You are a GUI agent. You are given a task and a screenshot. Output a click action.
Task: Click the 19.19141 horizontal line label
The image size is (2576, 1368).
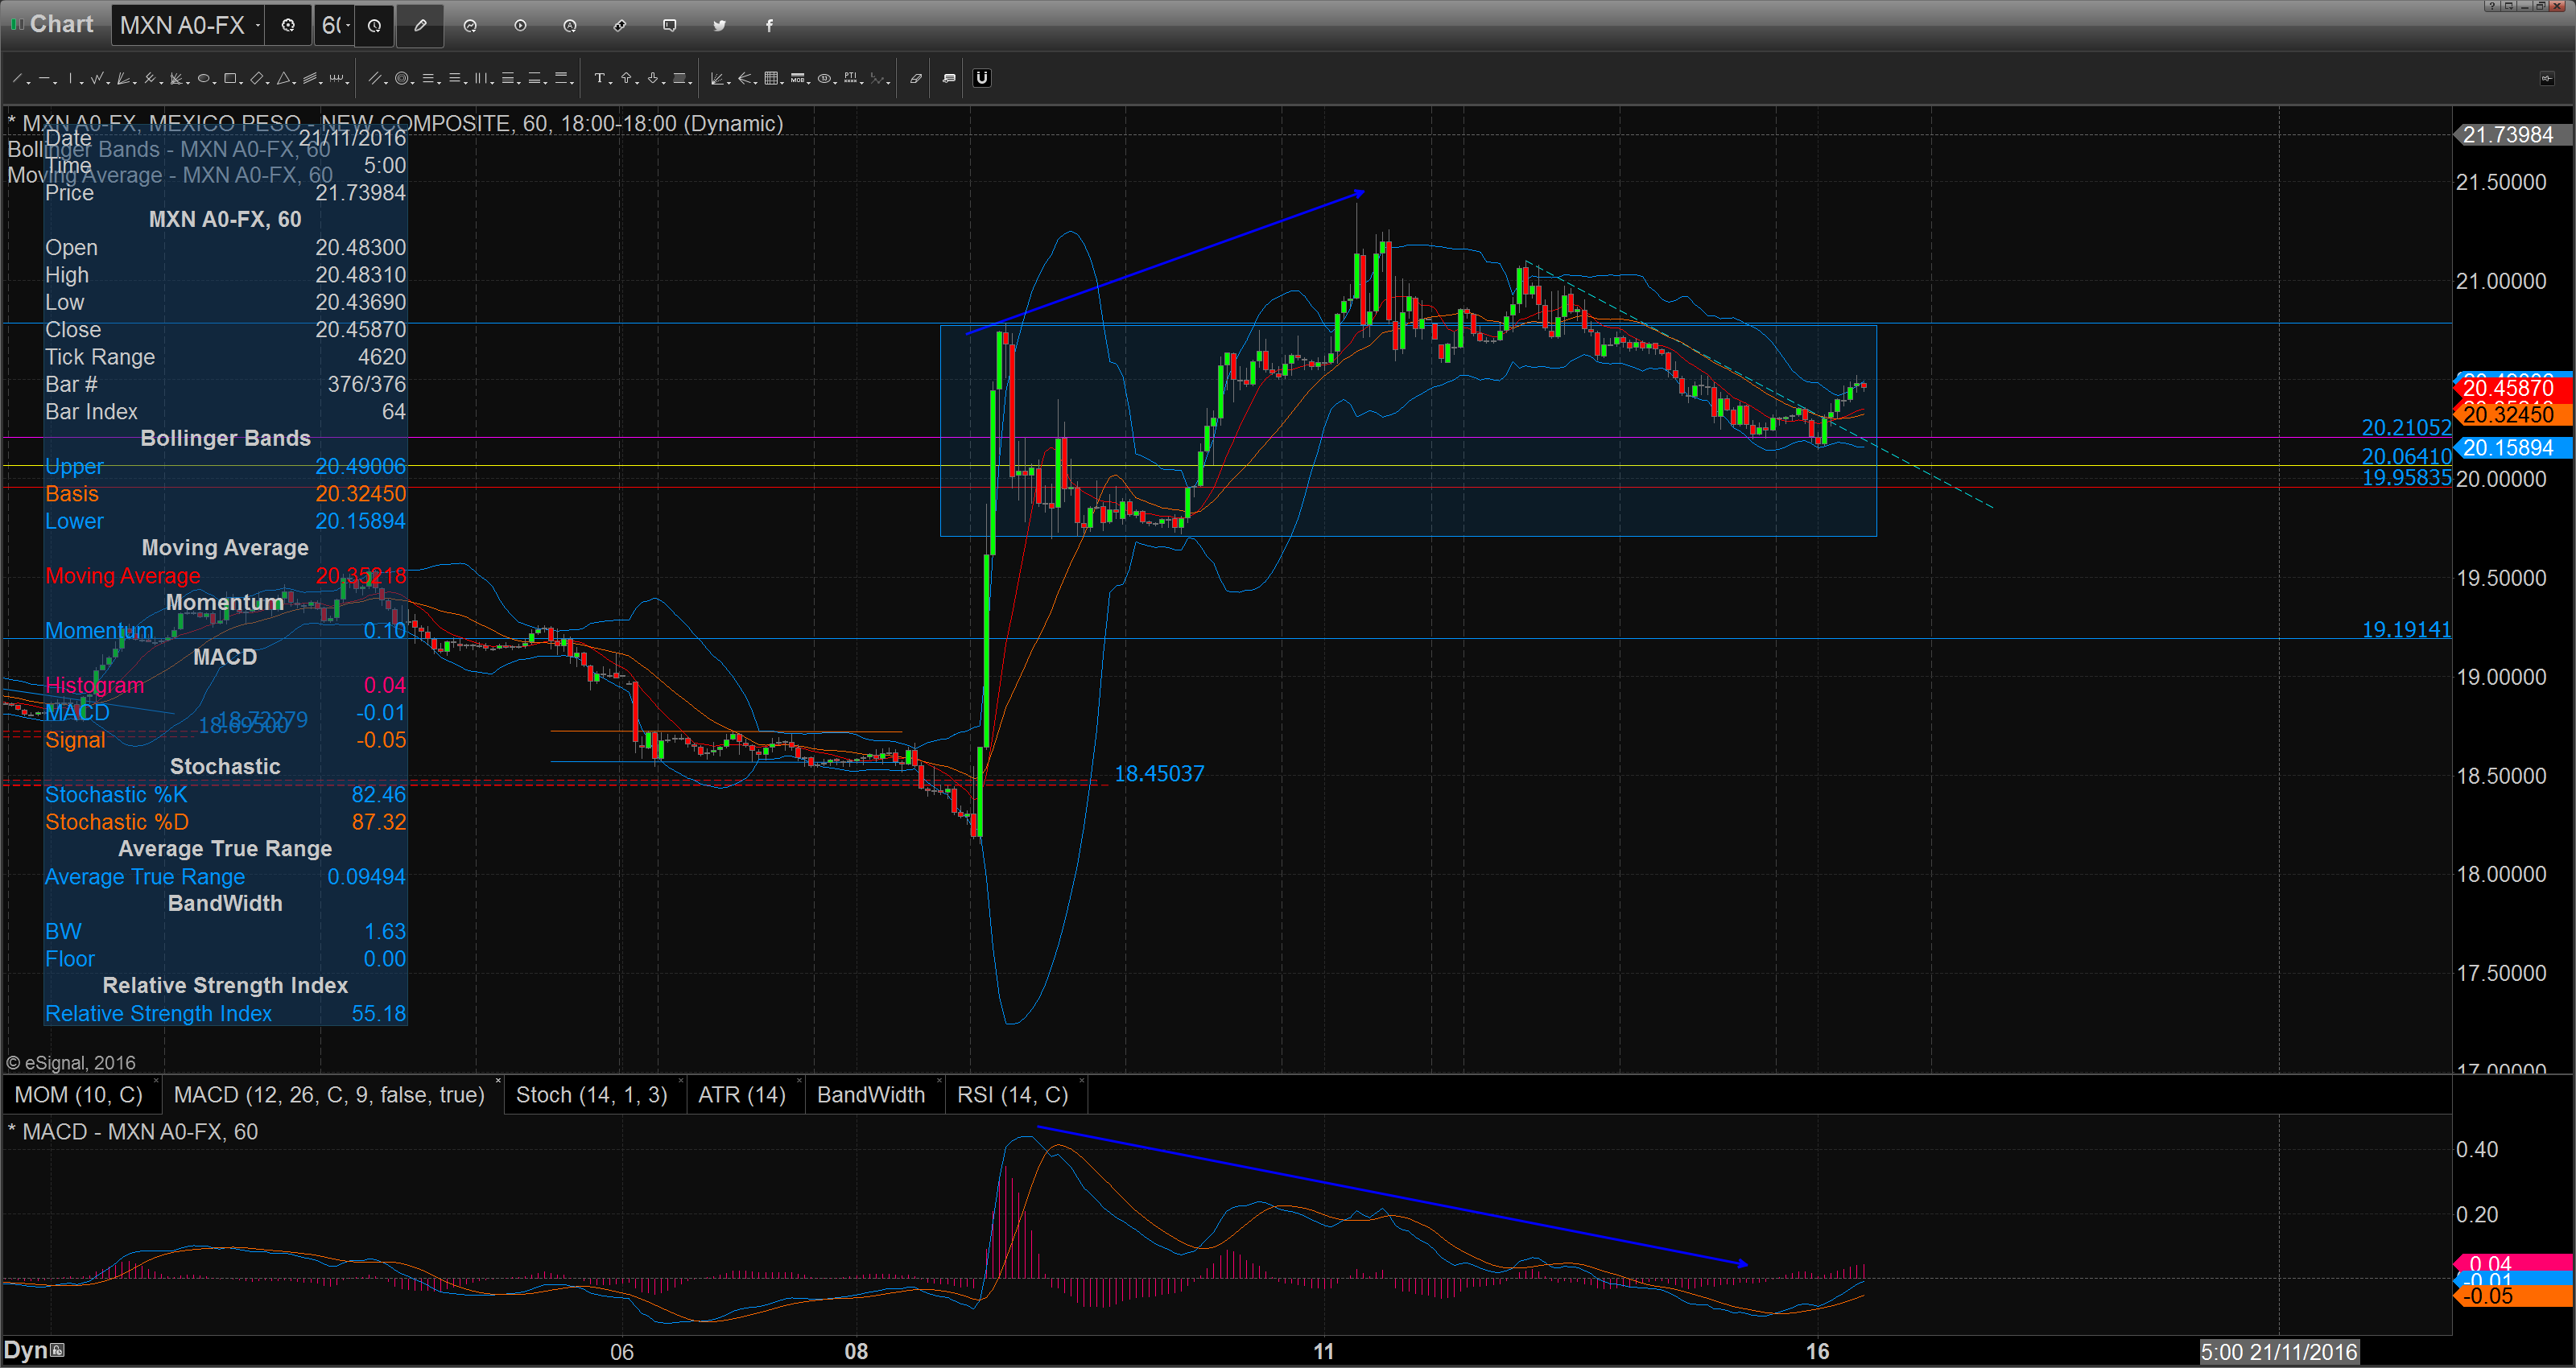pyautogui.click(x=2406, y=629)
